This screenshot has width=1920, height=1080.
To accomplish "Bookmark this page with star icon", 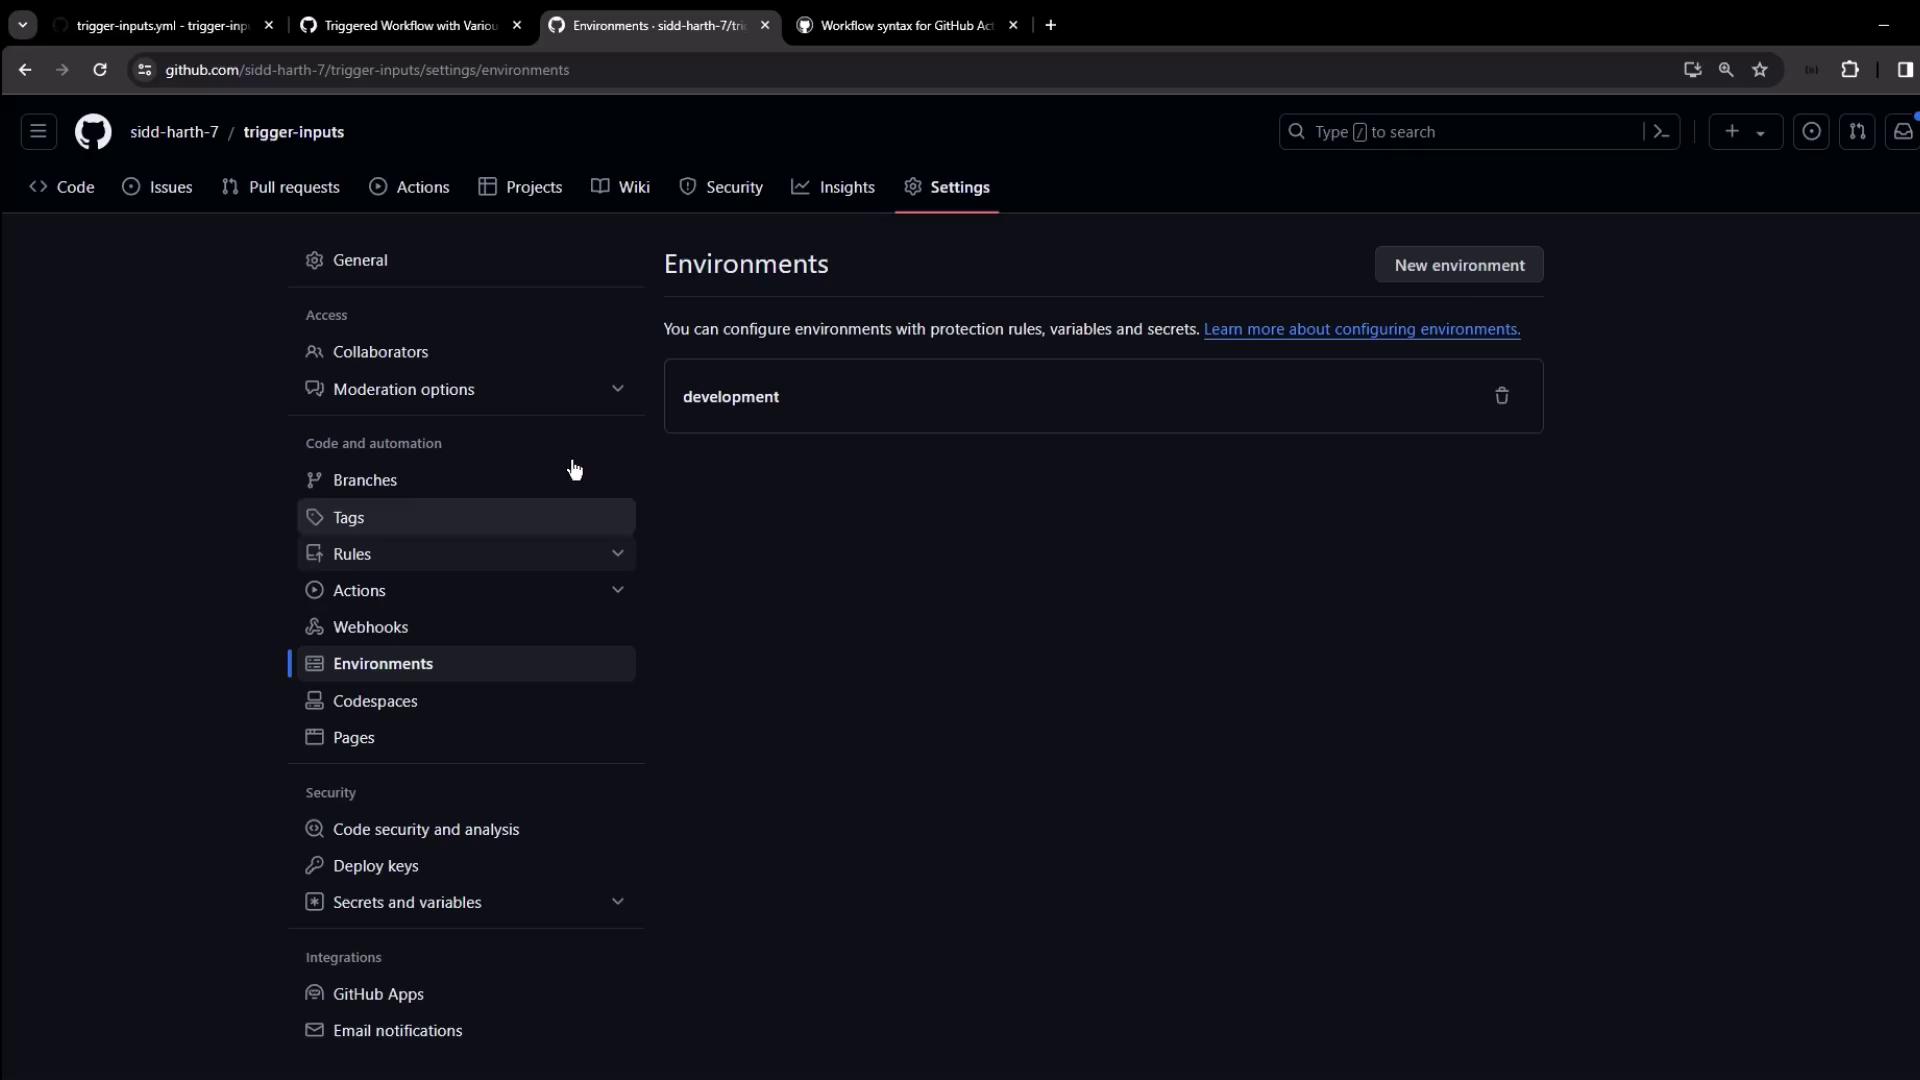I will tap(1760, 70).
